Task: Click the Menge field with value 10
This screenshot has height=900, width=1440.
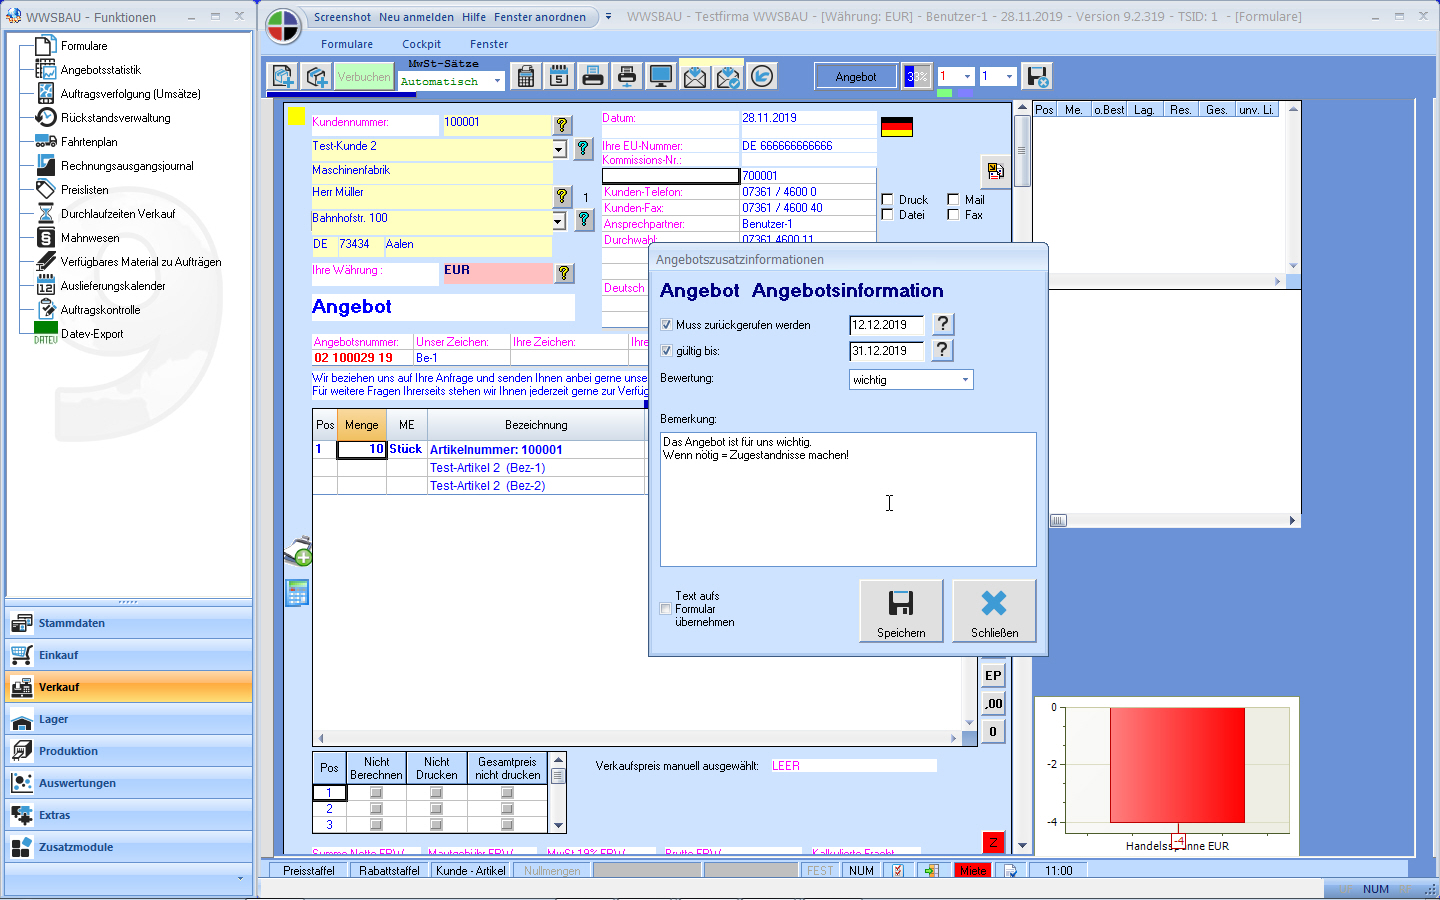Action: click(362, 449)
